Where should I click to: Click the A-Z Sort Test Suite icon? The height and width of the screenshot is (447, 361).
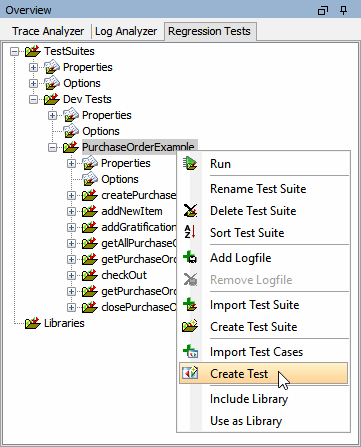coord(190,232)
